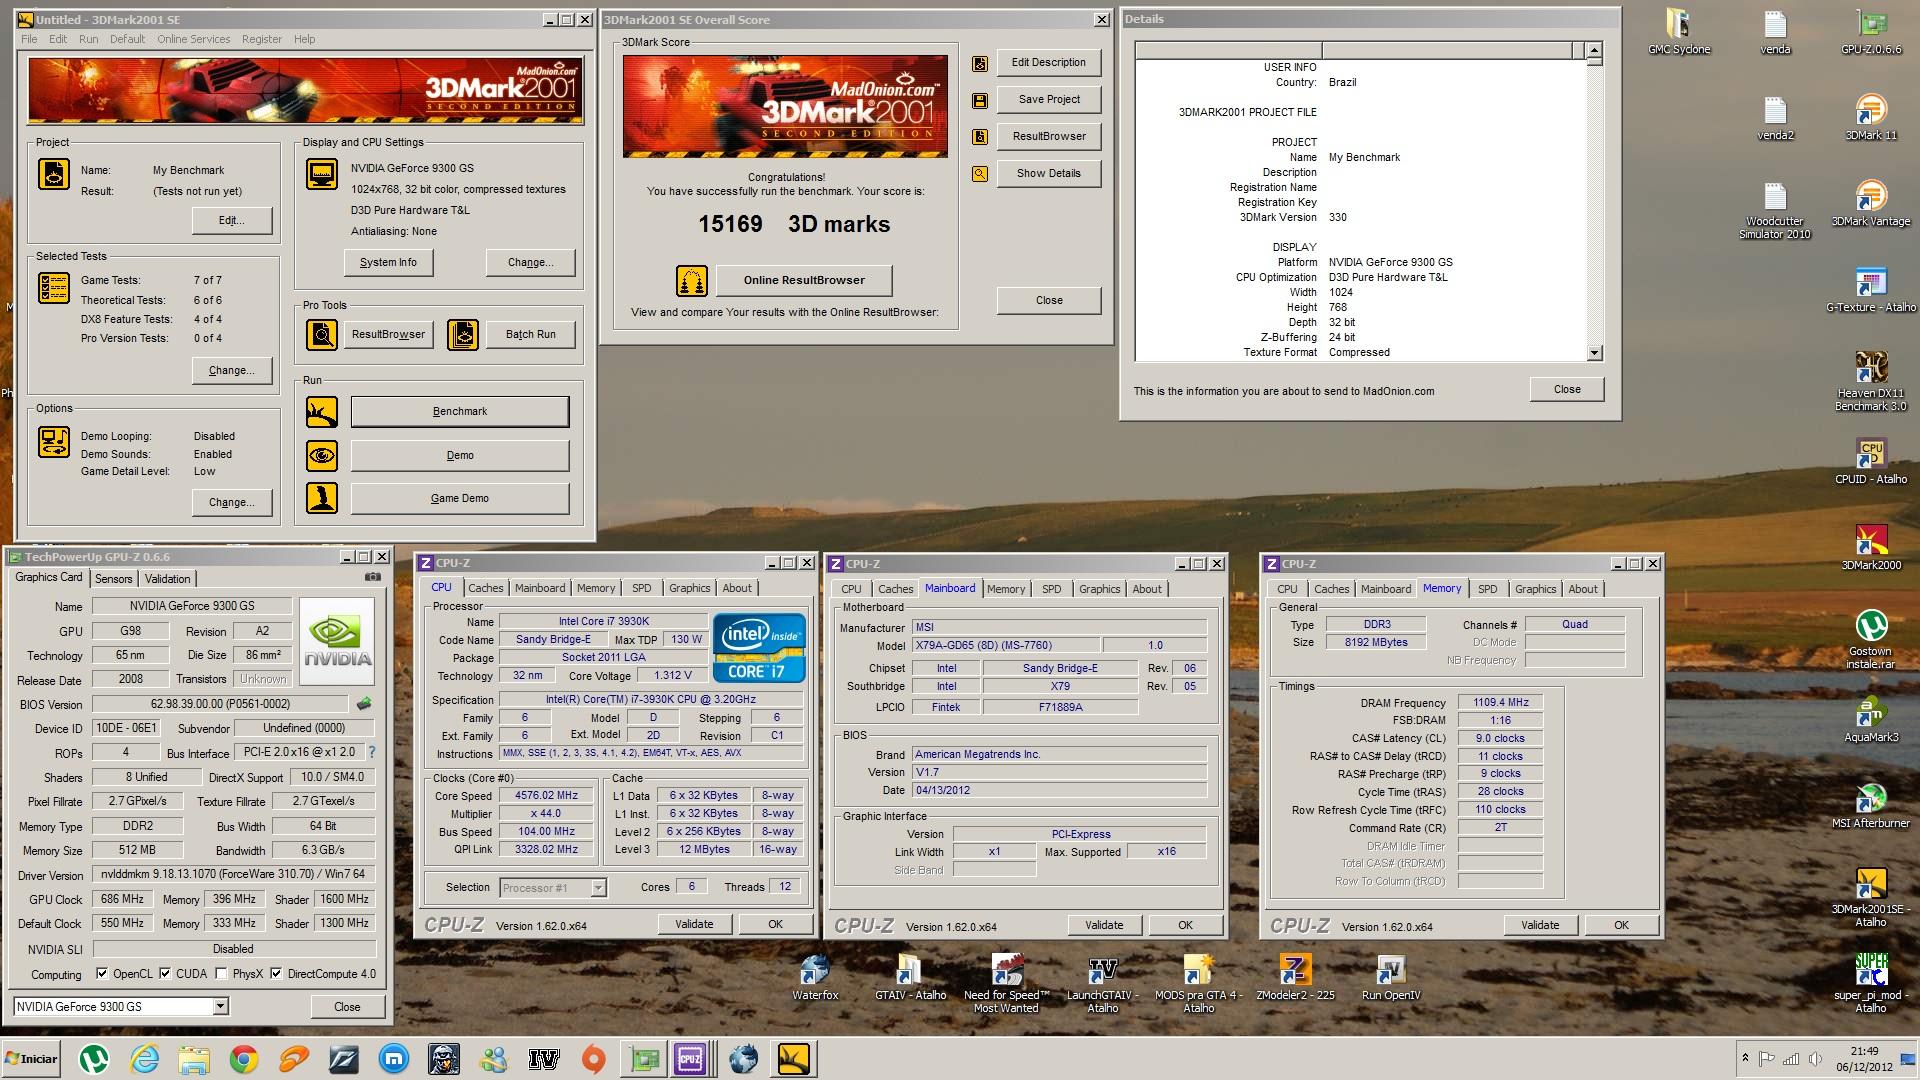Click the Iniciar start button

pos(32,1059)
